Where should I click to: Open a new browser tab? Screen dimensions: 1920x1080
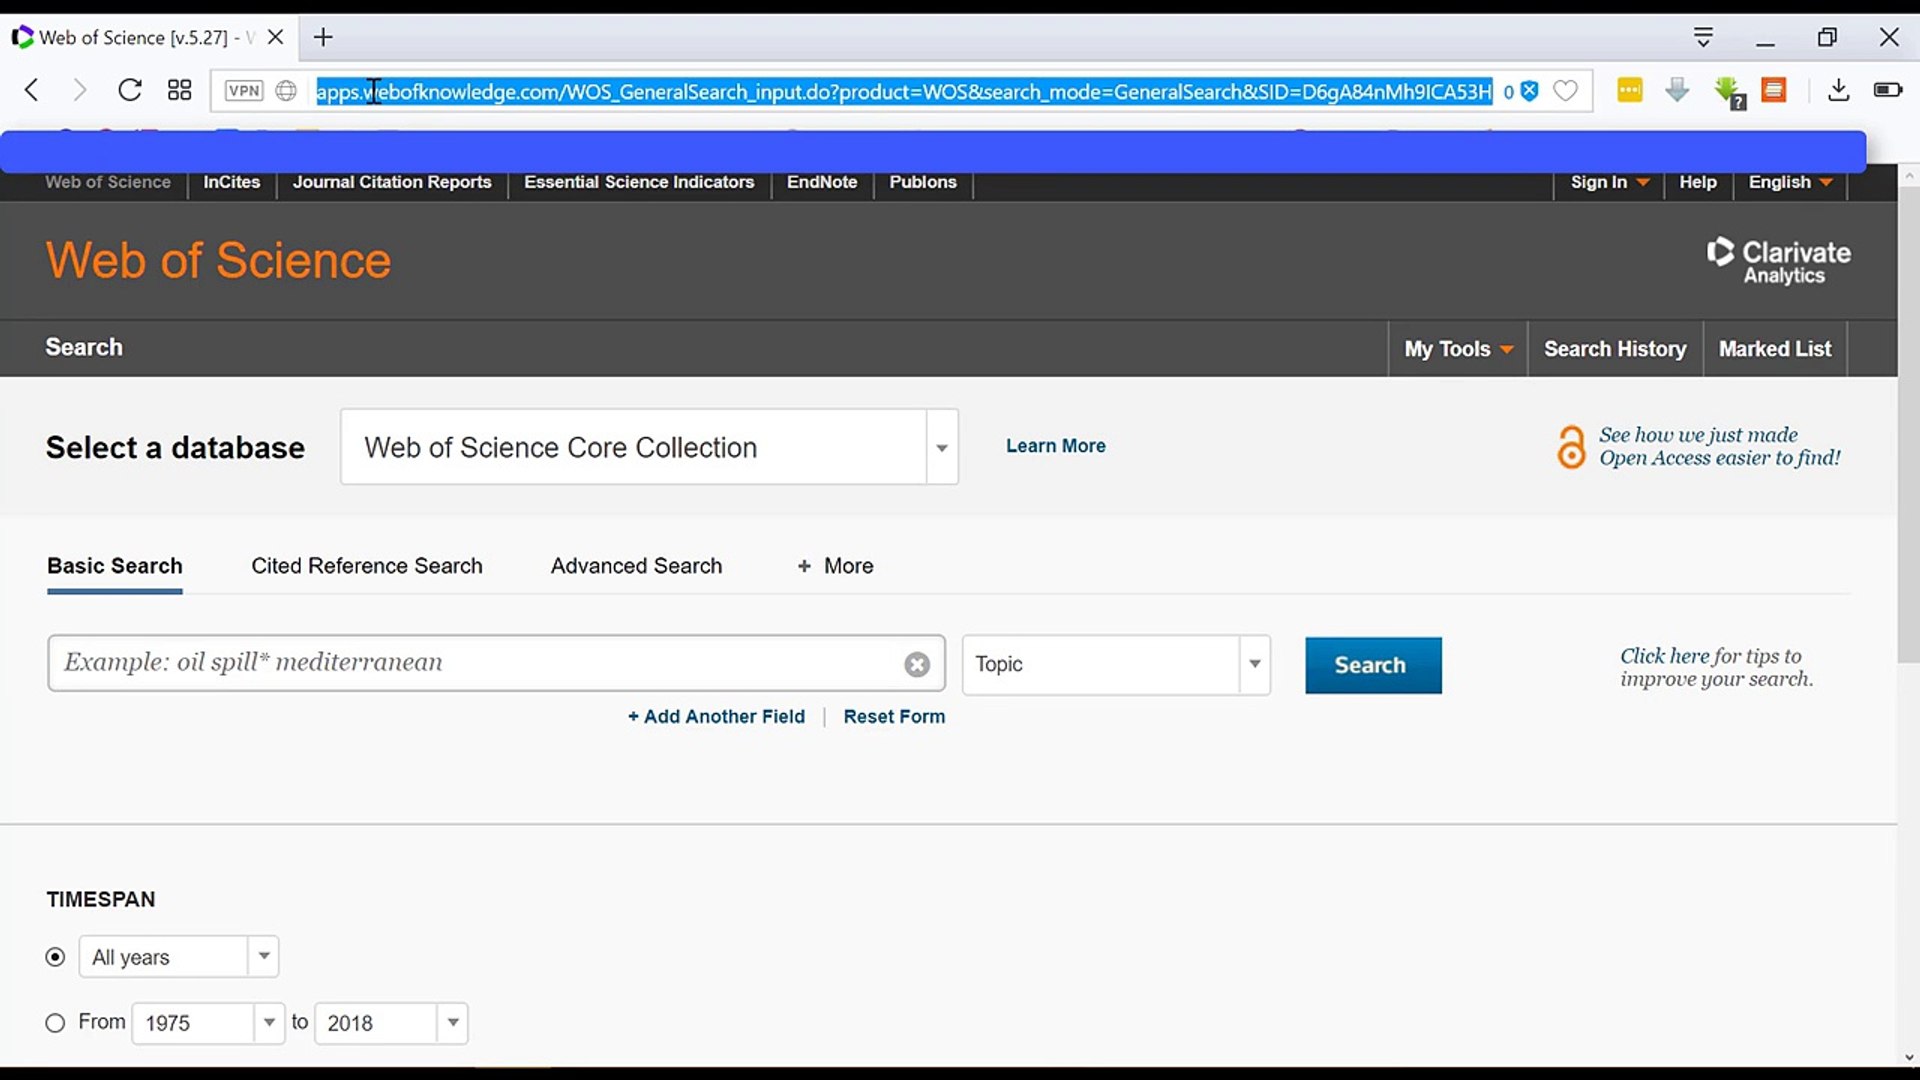pos(323,38)
